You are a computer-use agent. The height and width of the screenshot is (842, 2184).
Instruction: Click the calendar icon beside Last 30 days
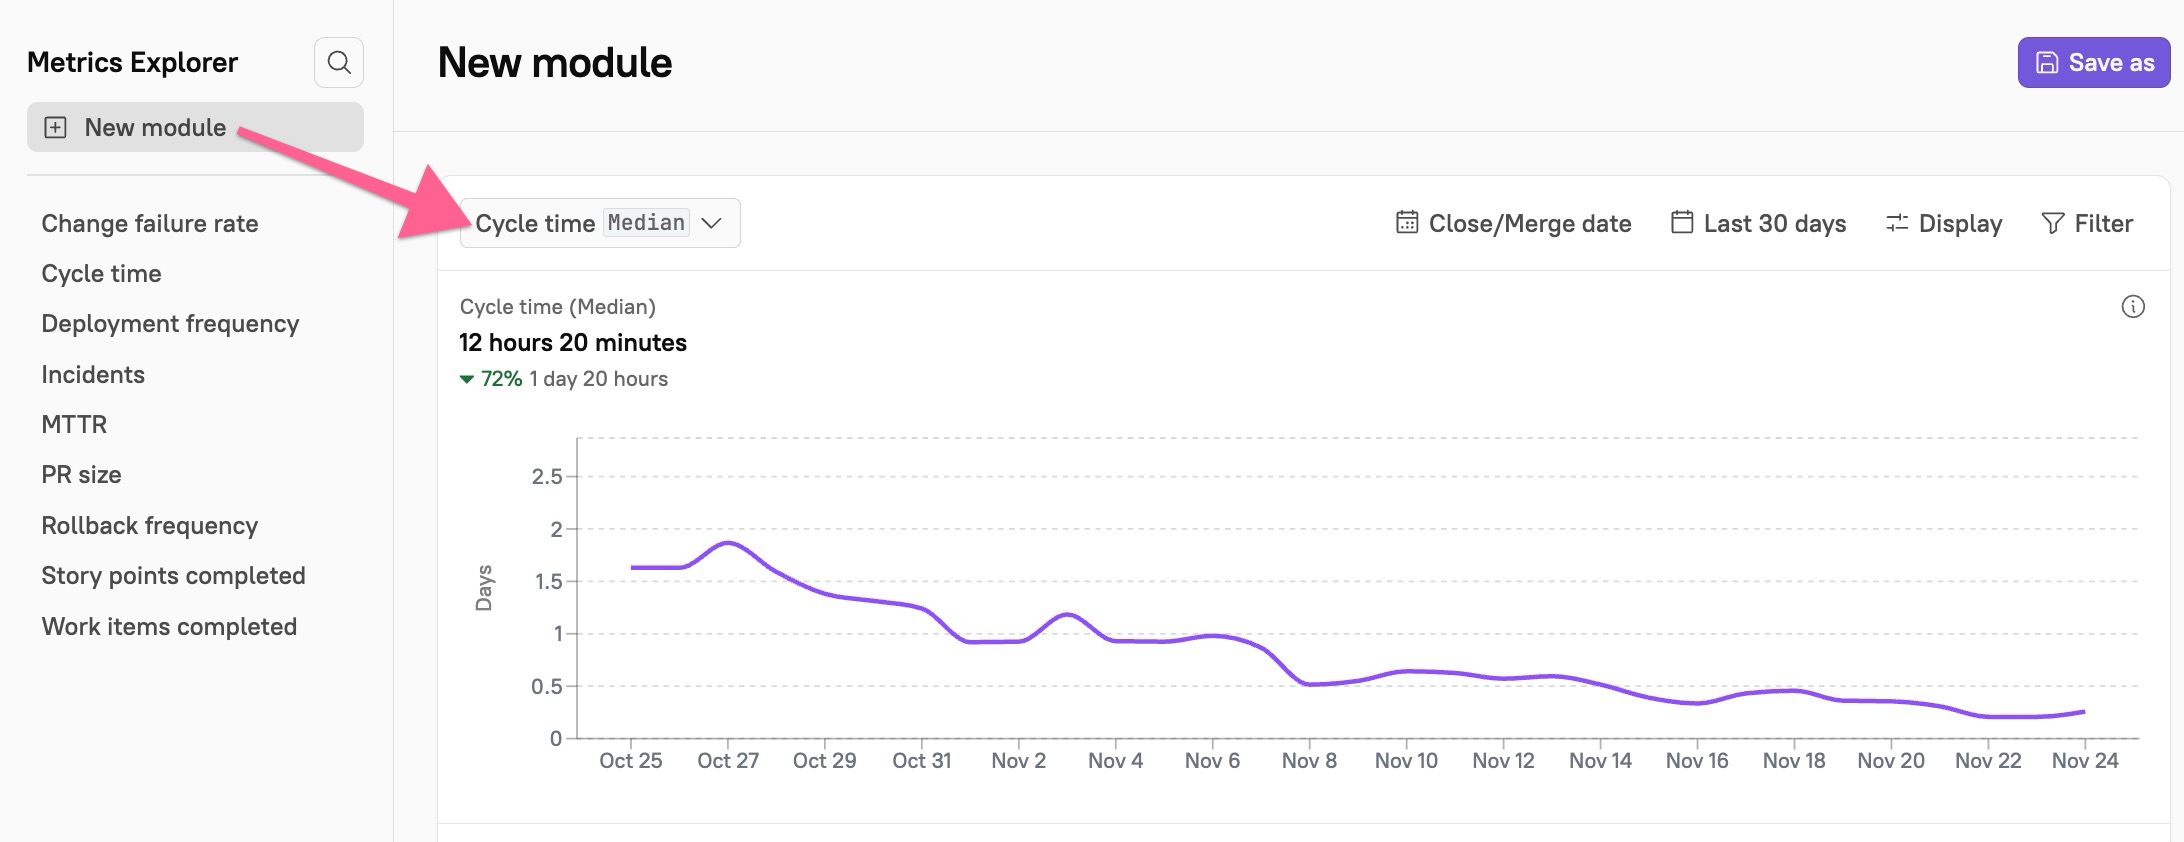pyautogui.click(x=1681, y=222)
